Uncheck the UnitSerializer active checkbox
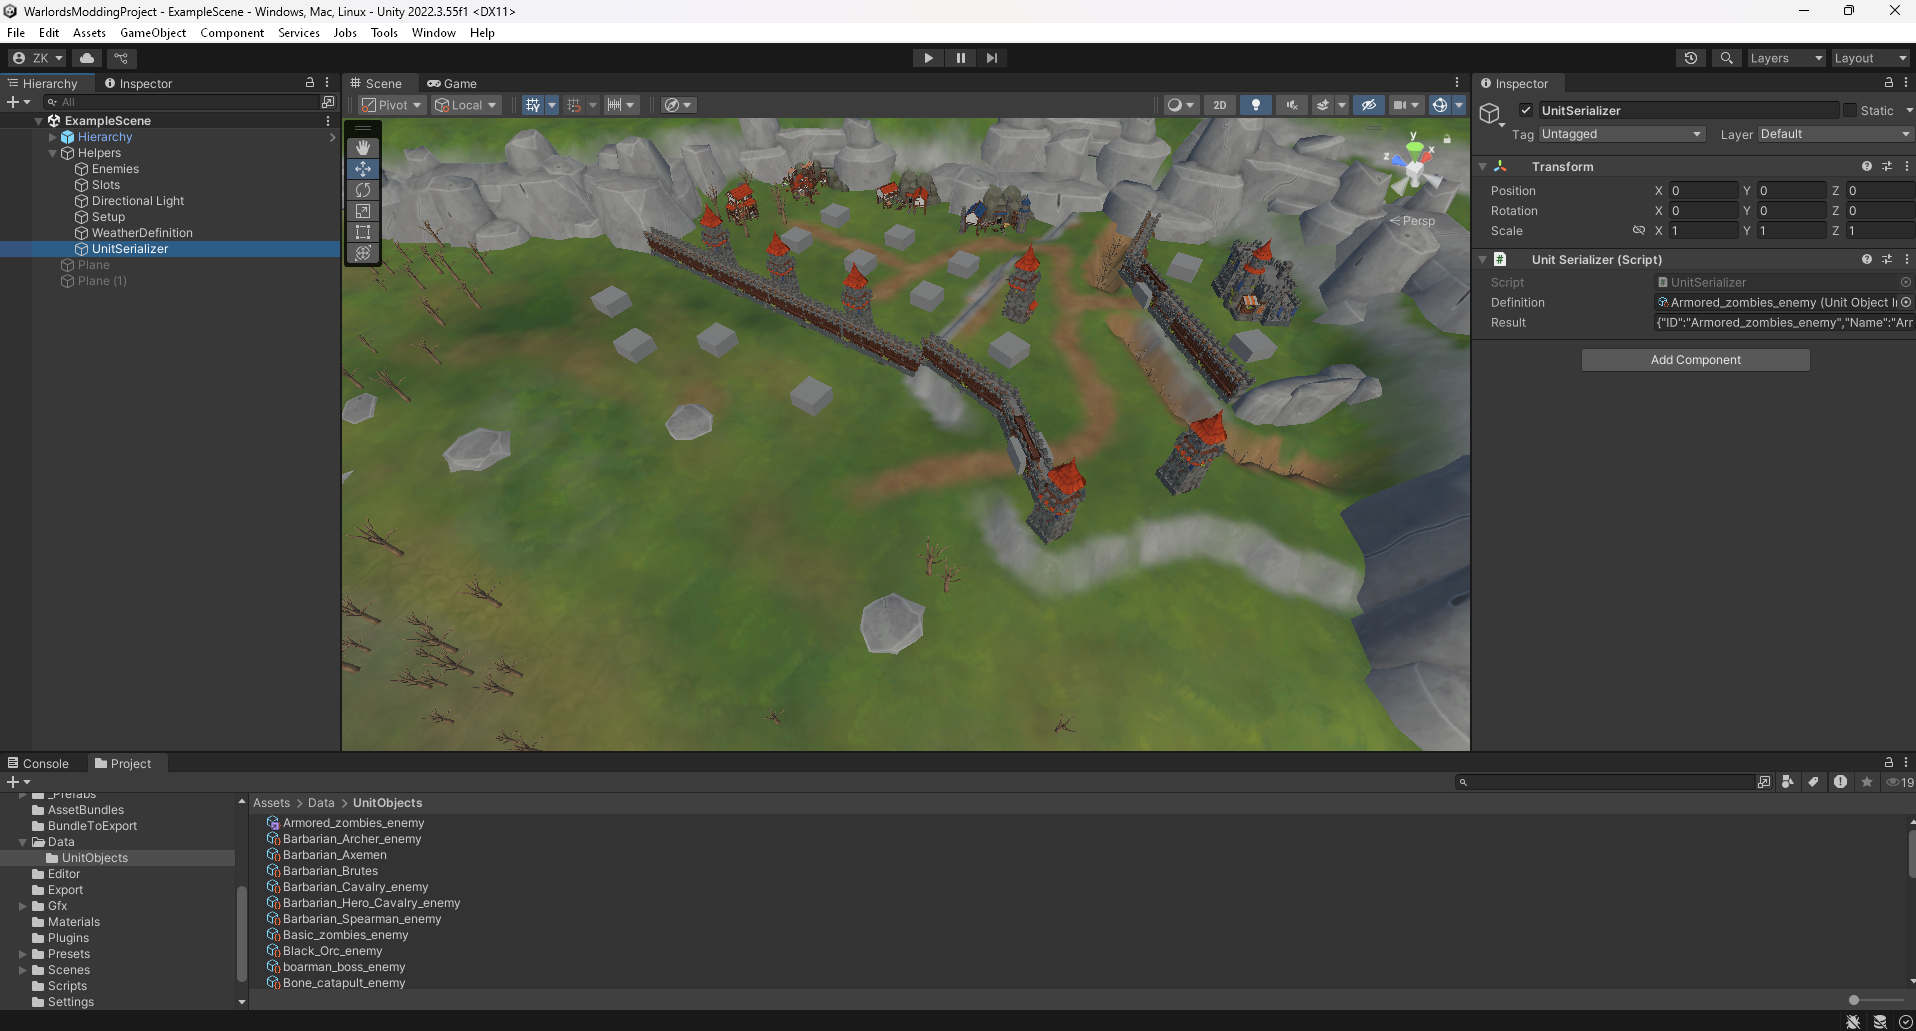The image size is (1916, 1031). pyautogui.click(x=1526, y=111)
